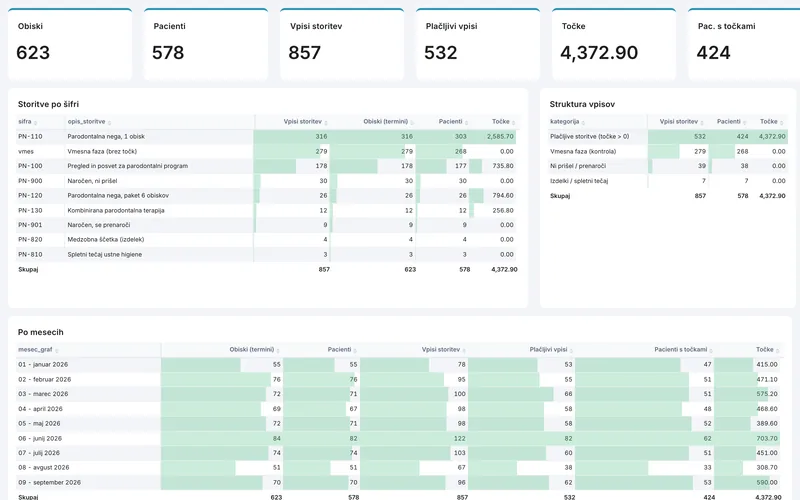Click 'Parodontalna nega, paket 6 obiskov' cell
The image size is (800, 500).
(x=118, y=195)
